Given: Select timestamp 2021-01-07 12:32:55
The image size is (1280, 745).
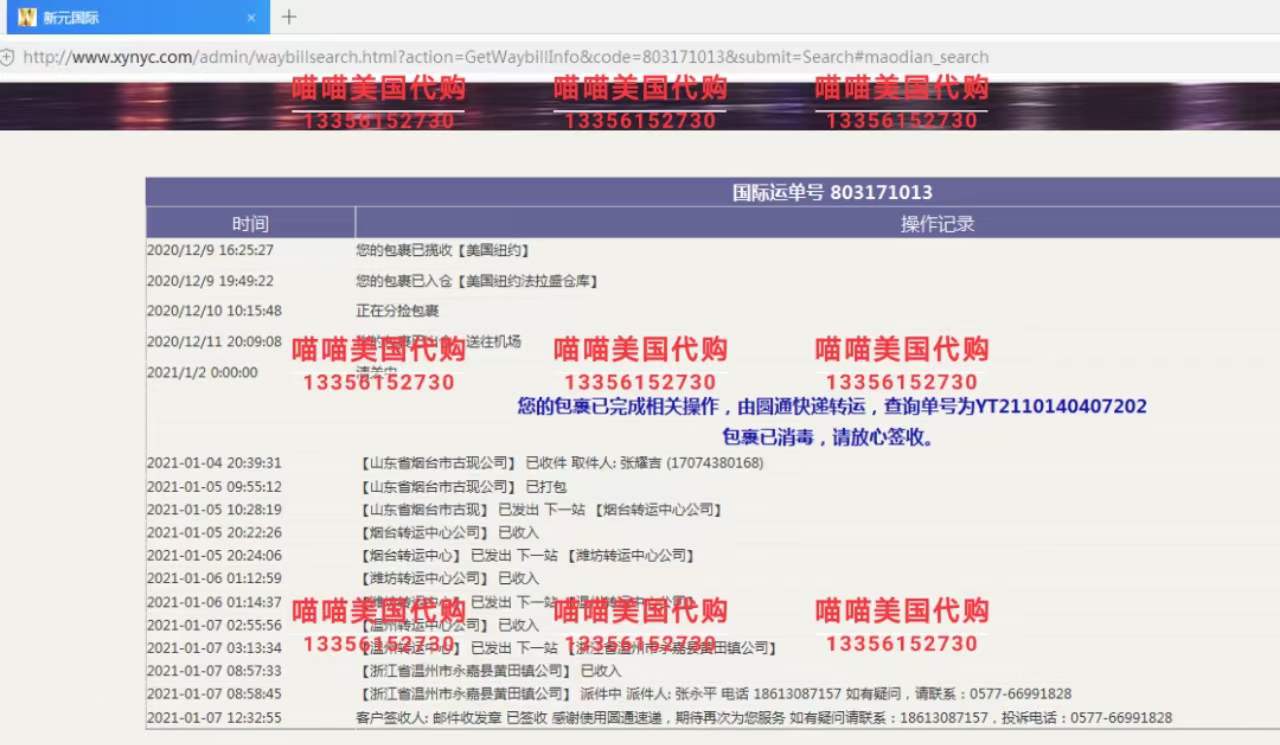Looking at the screenshot, I should 214,718.
